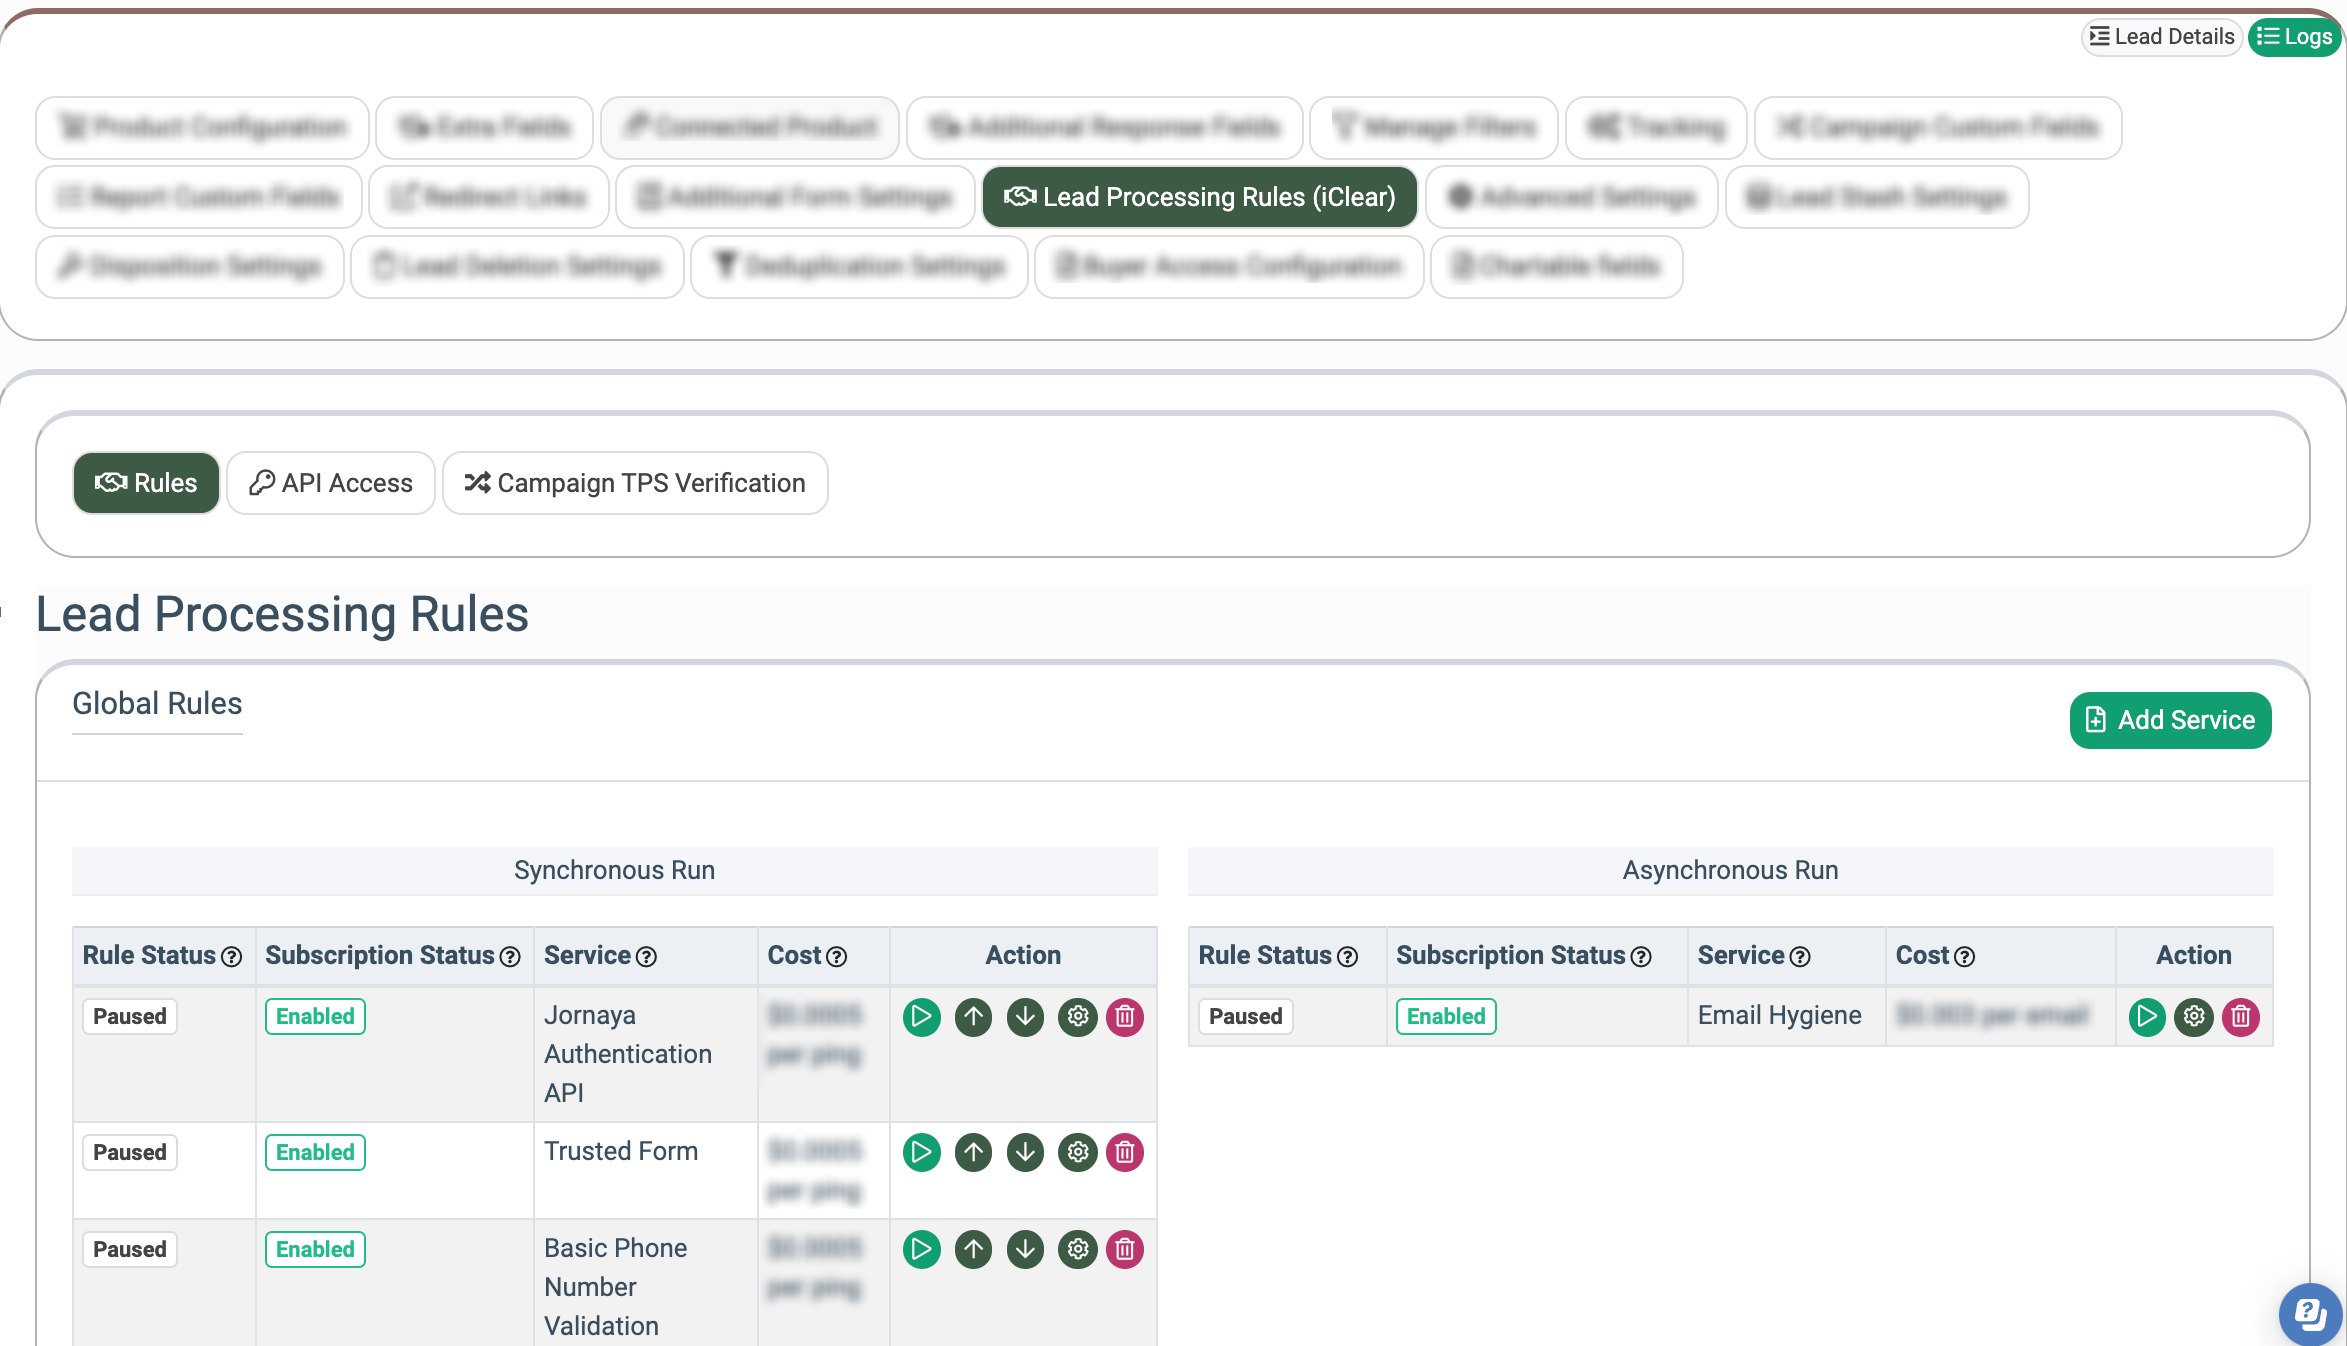Open Email Hygiene rule settings gear

(x=2194, y=1017)
